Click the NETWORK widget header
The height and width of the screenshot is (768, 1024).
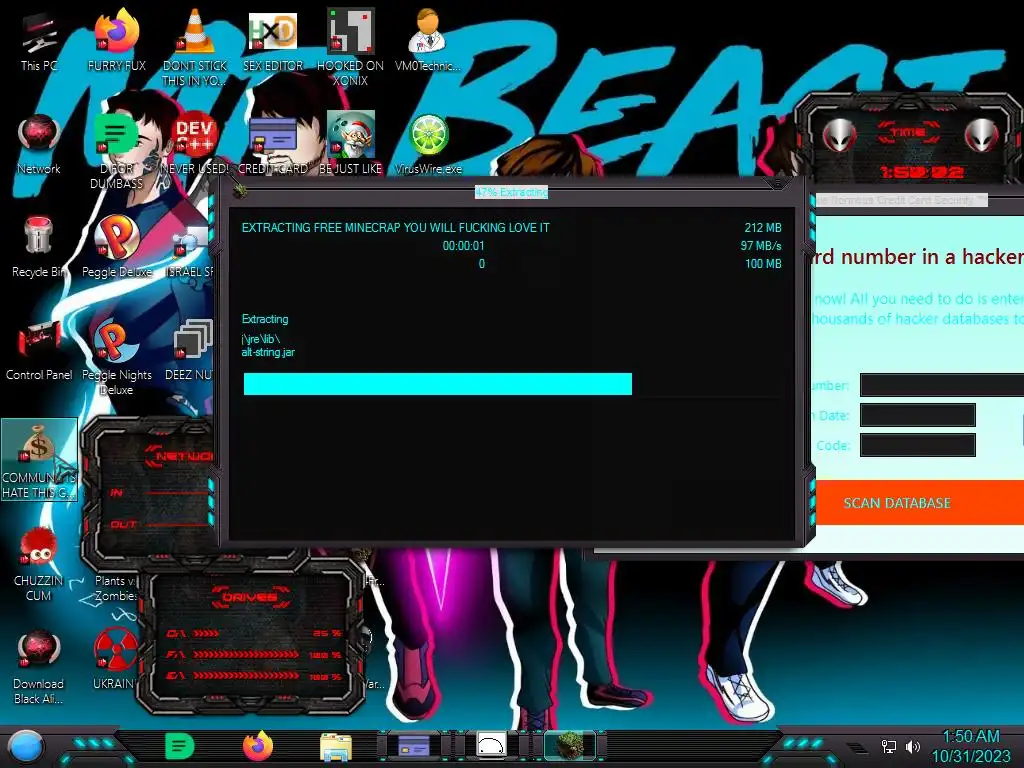click(x=180, y=456)
